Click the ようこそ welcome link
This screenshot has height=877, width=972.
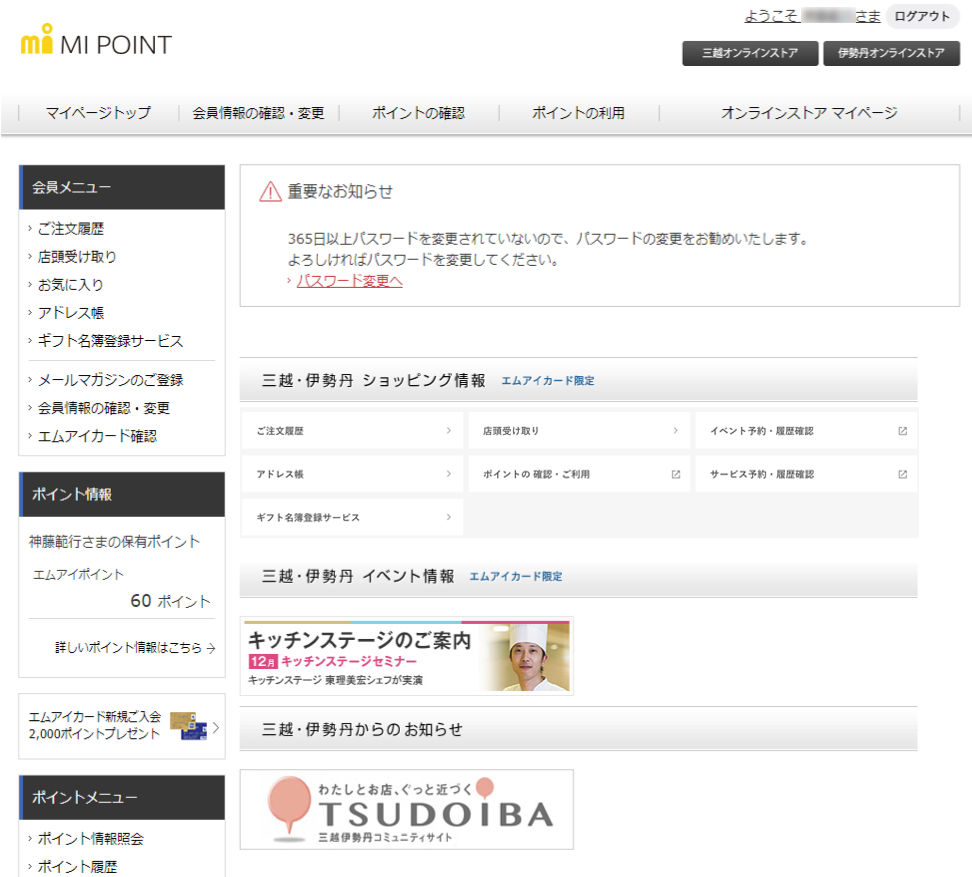(812, 16)
